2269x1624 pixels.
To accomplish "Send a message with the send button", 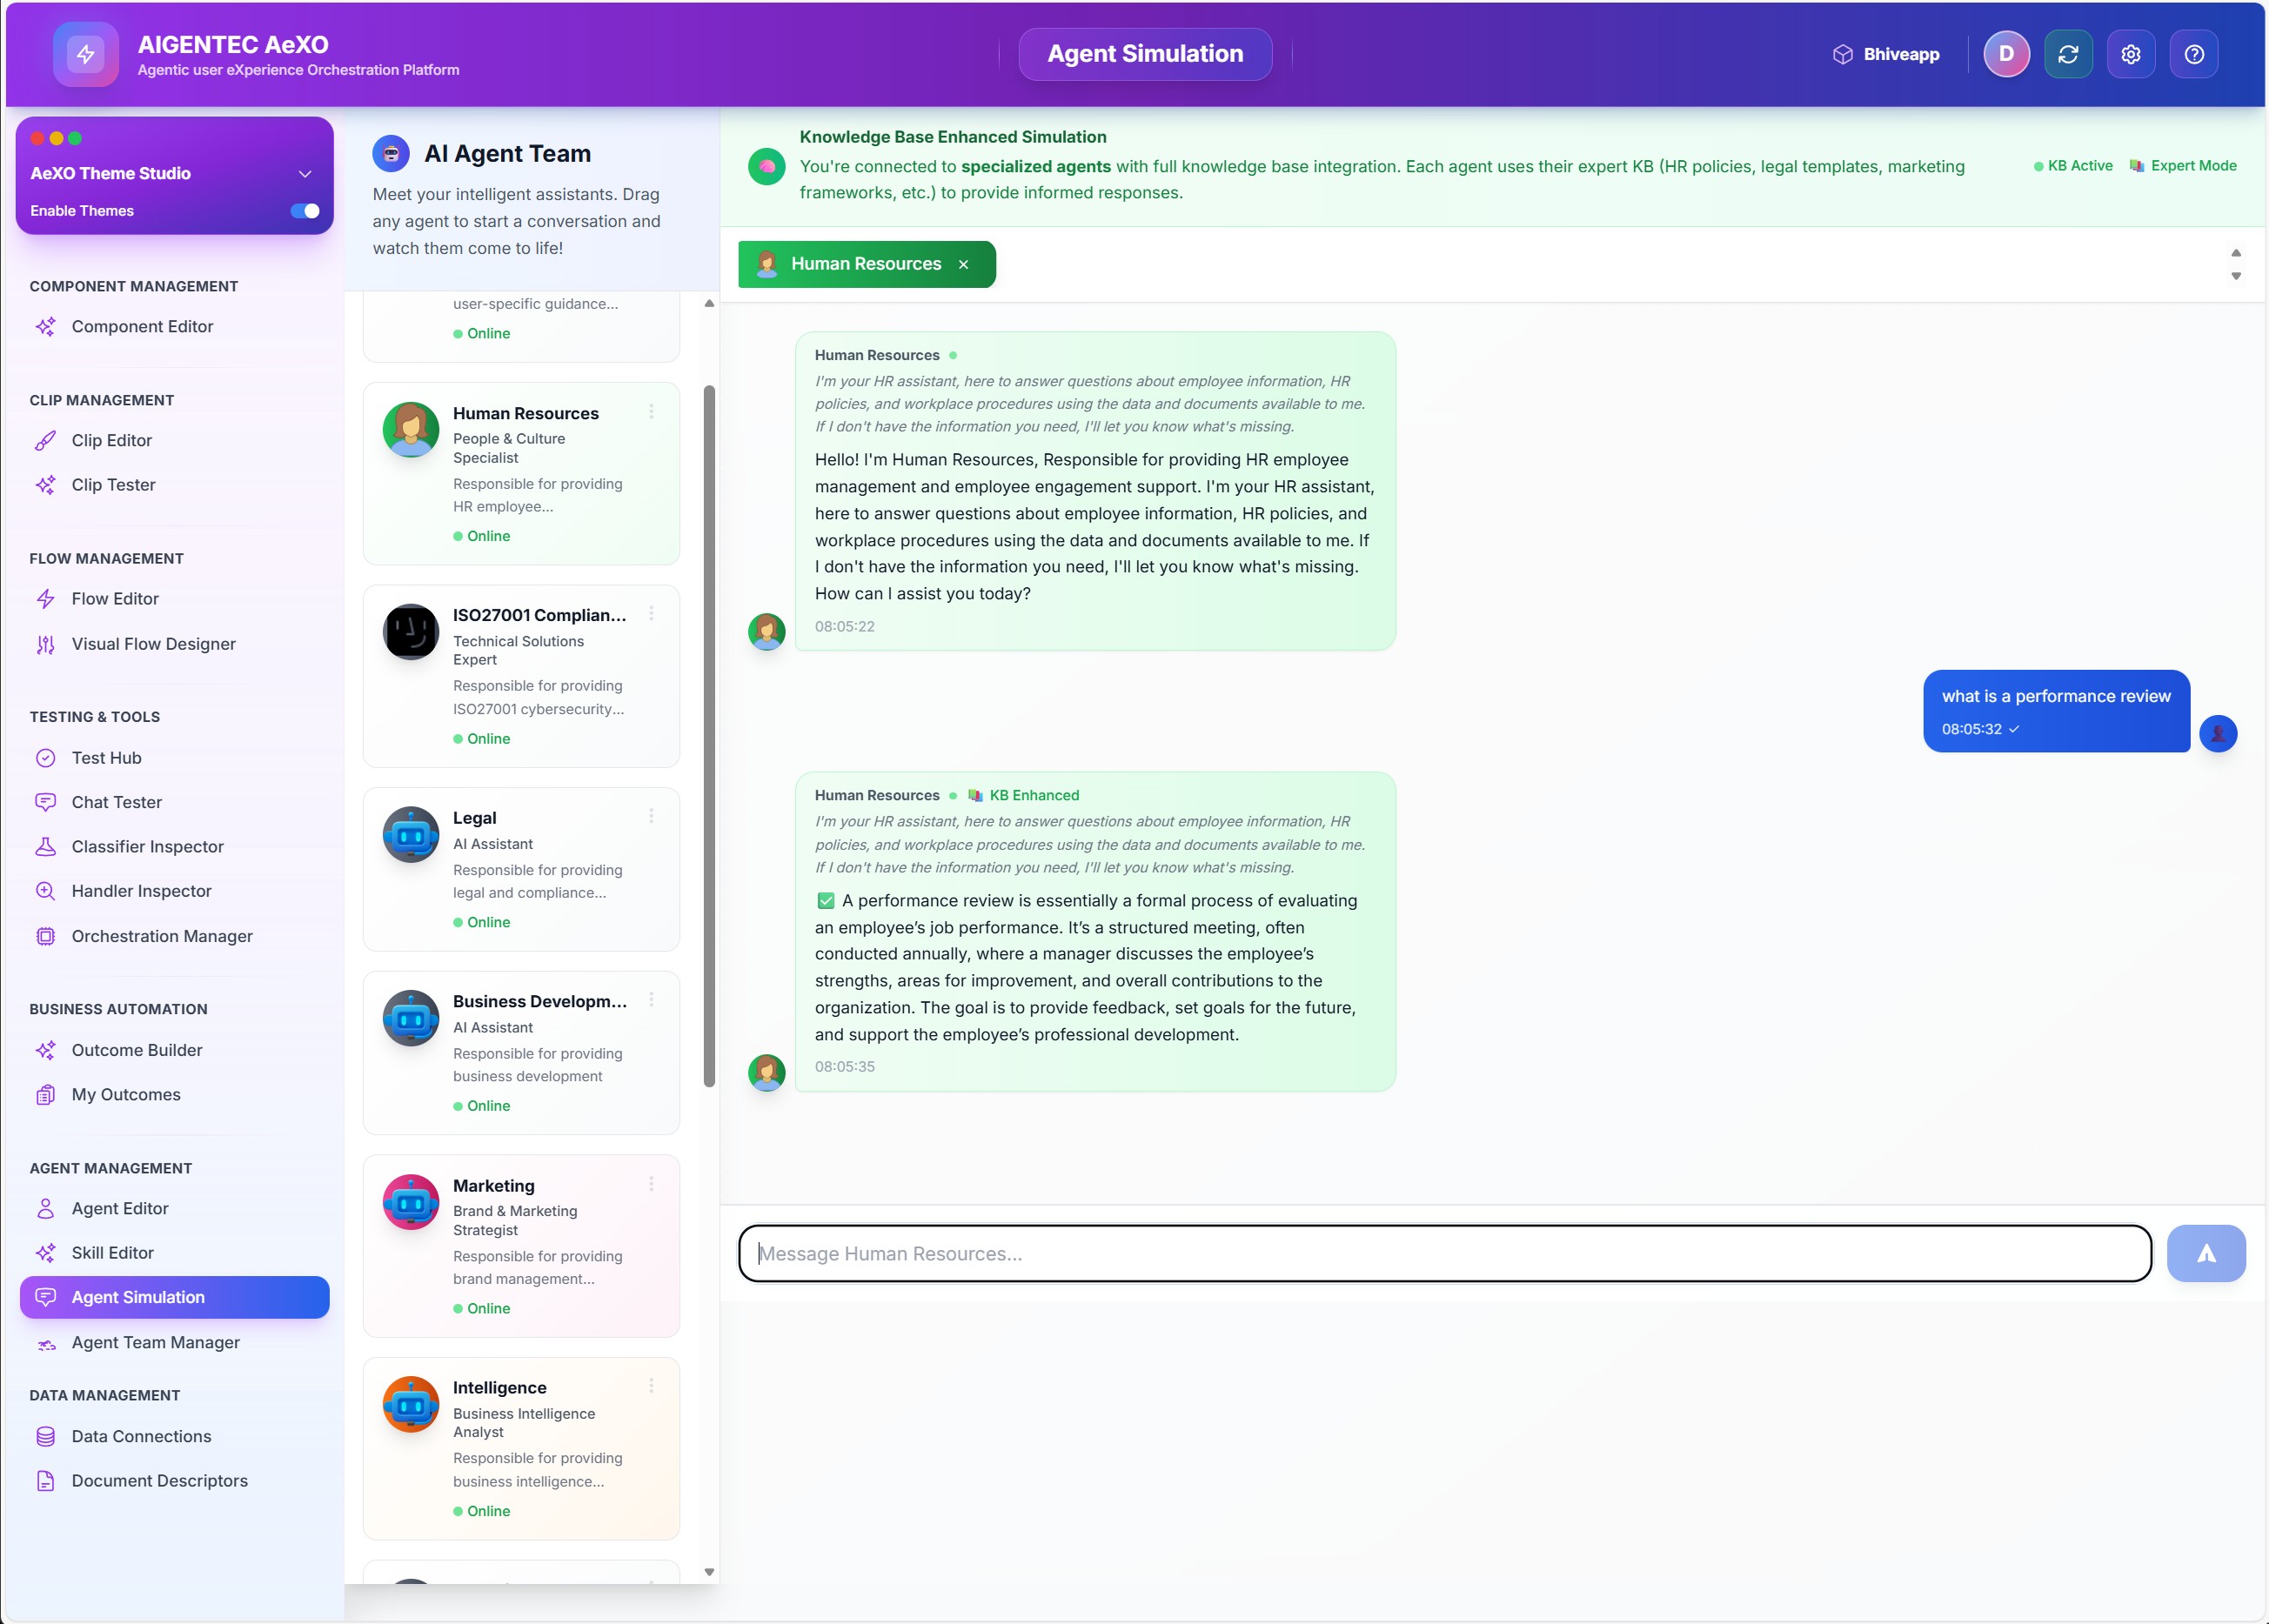I will [x=2206, y=1252].
